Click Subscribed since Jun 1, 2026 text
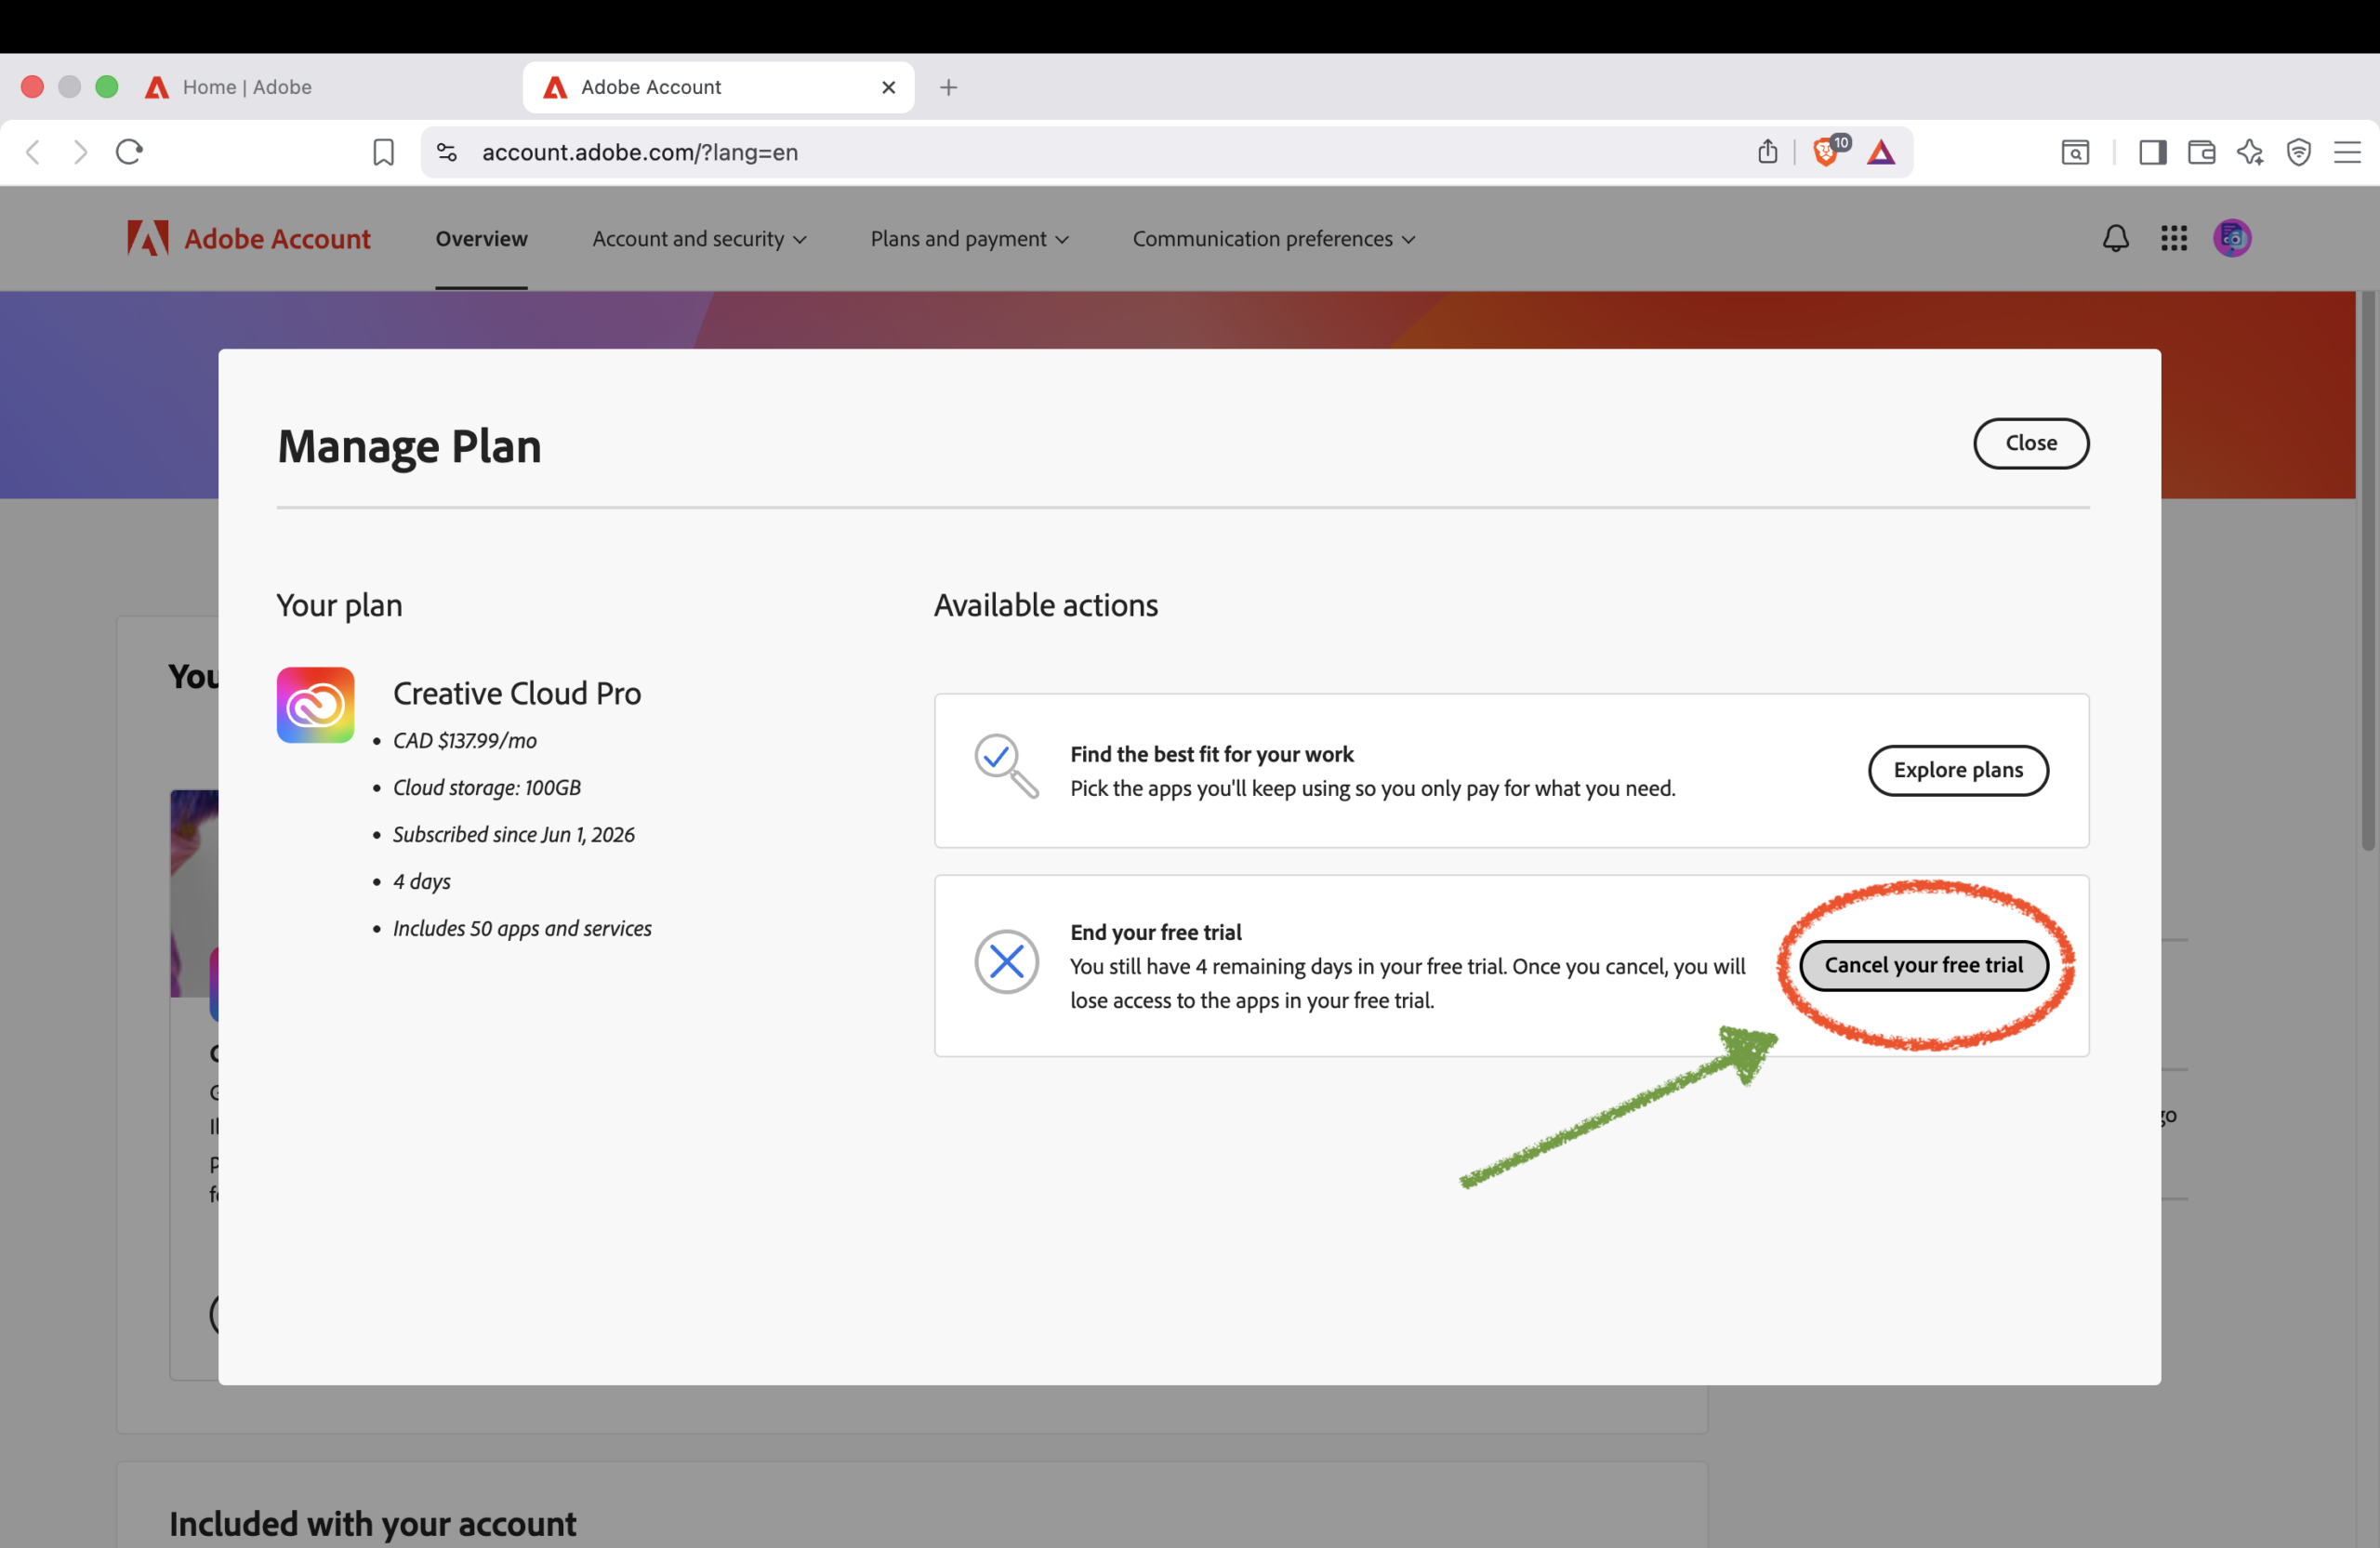The image size is (2380, 1548). [x=513, y=834]
